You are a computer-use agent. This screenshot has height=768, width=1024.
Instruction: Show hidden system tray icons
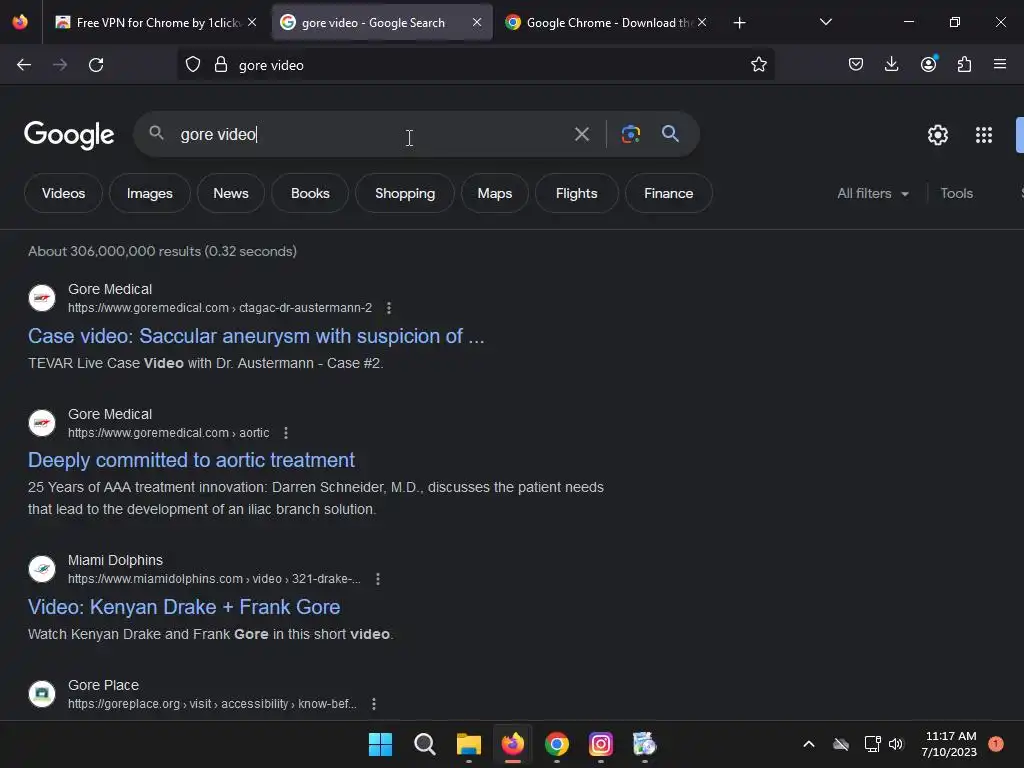(x=808, y=744)
